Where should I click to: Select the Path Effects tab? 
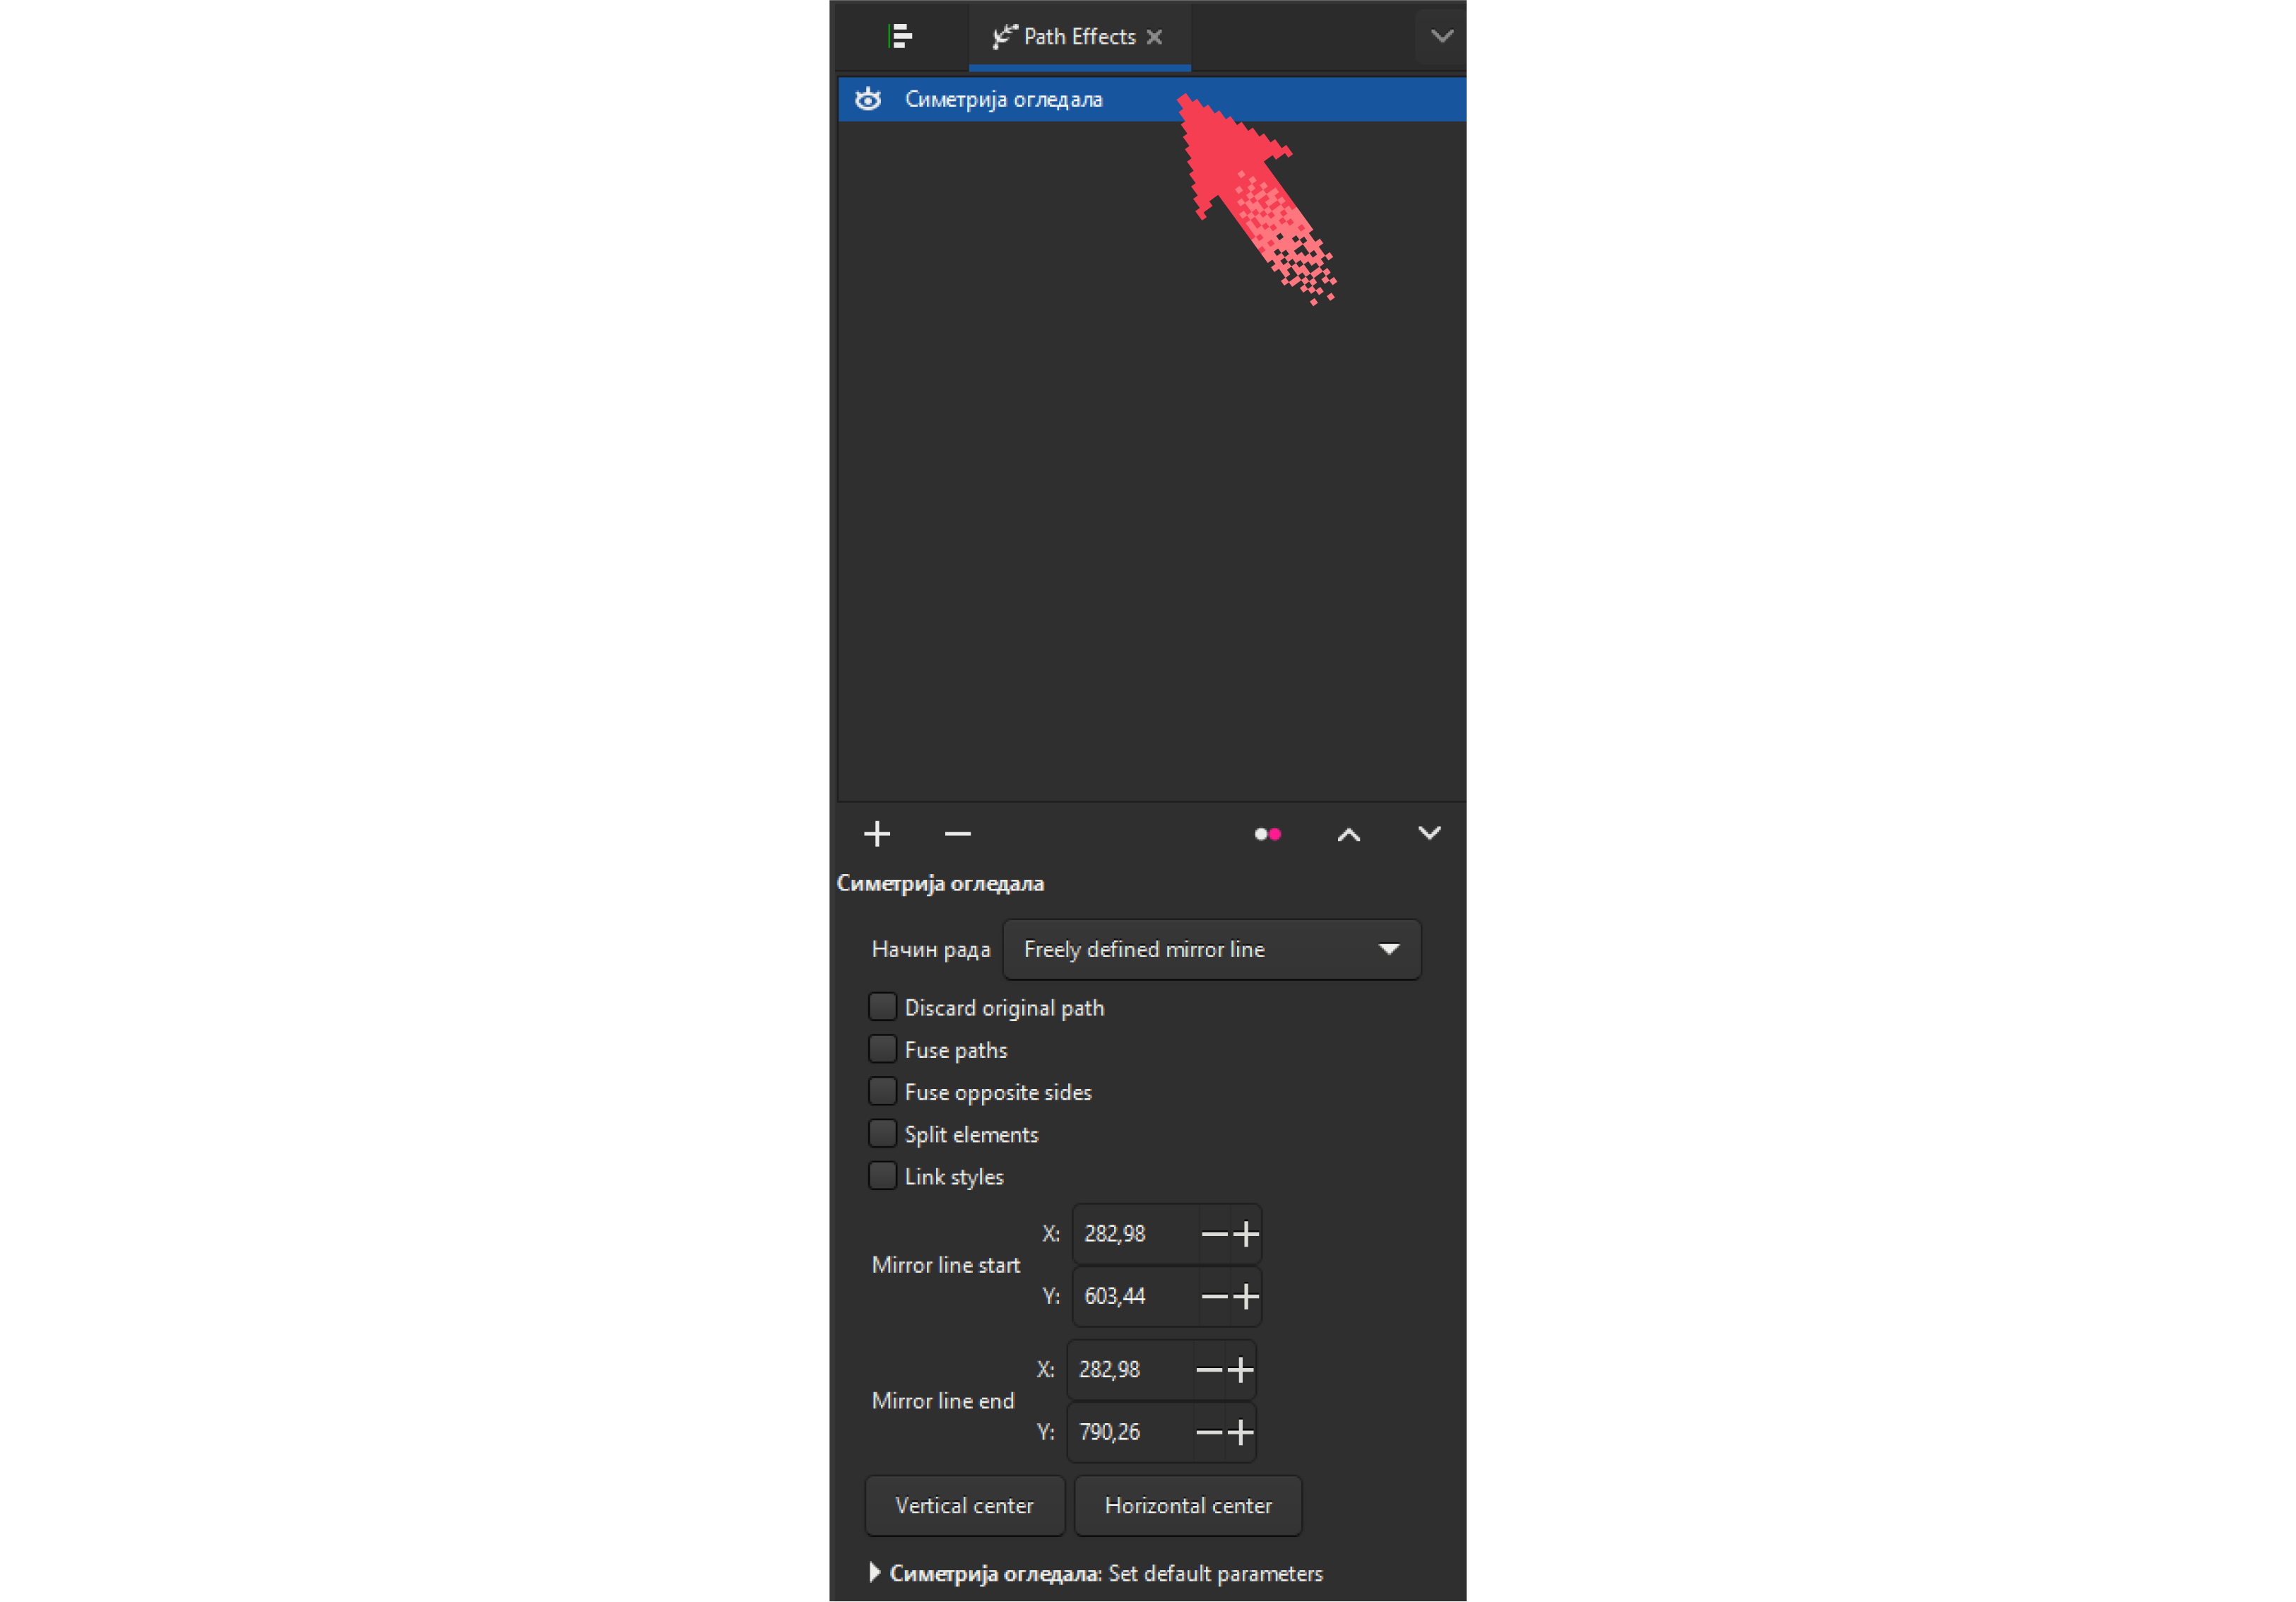coord(1078,37)
